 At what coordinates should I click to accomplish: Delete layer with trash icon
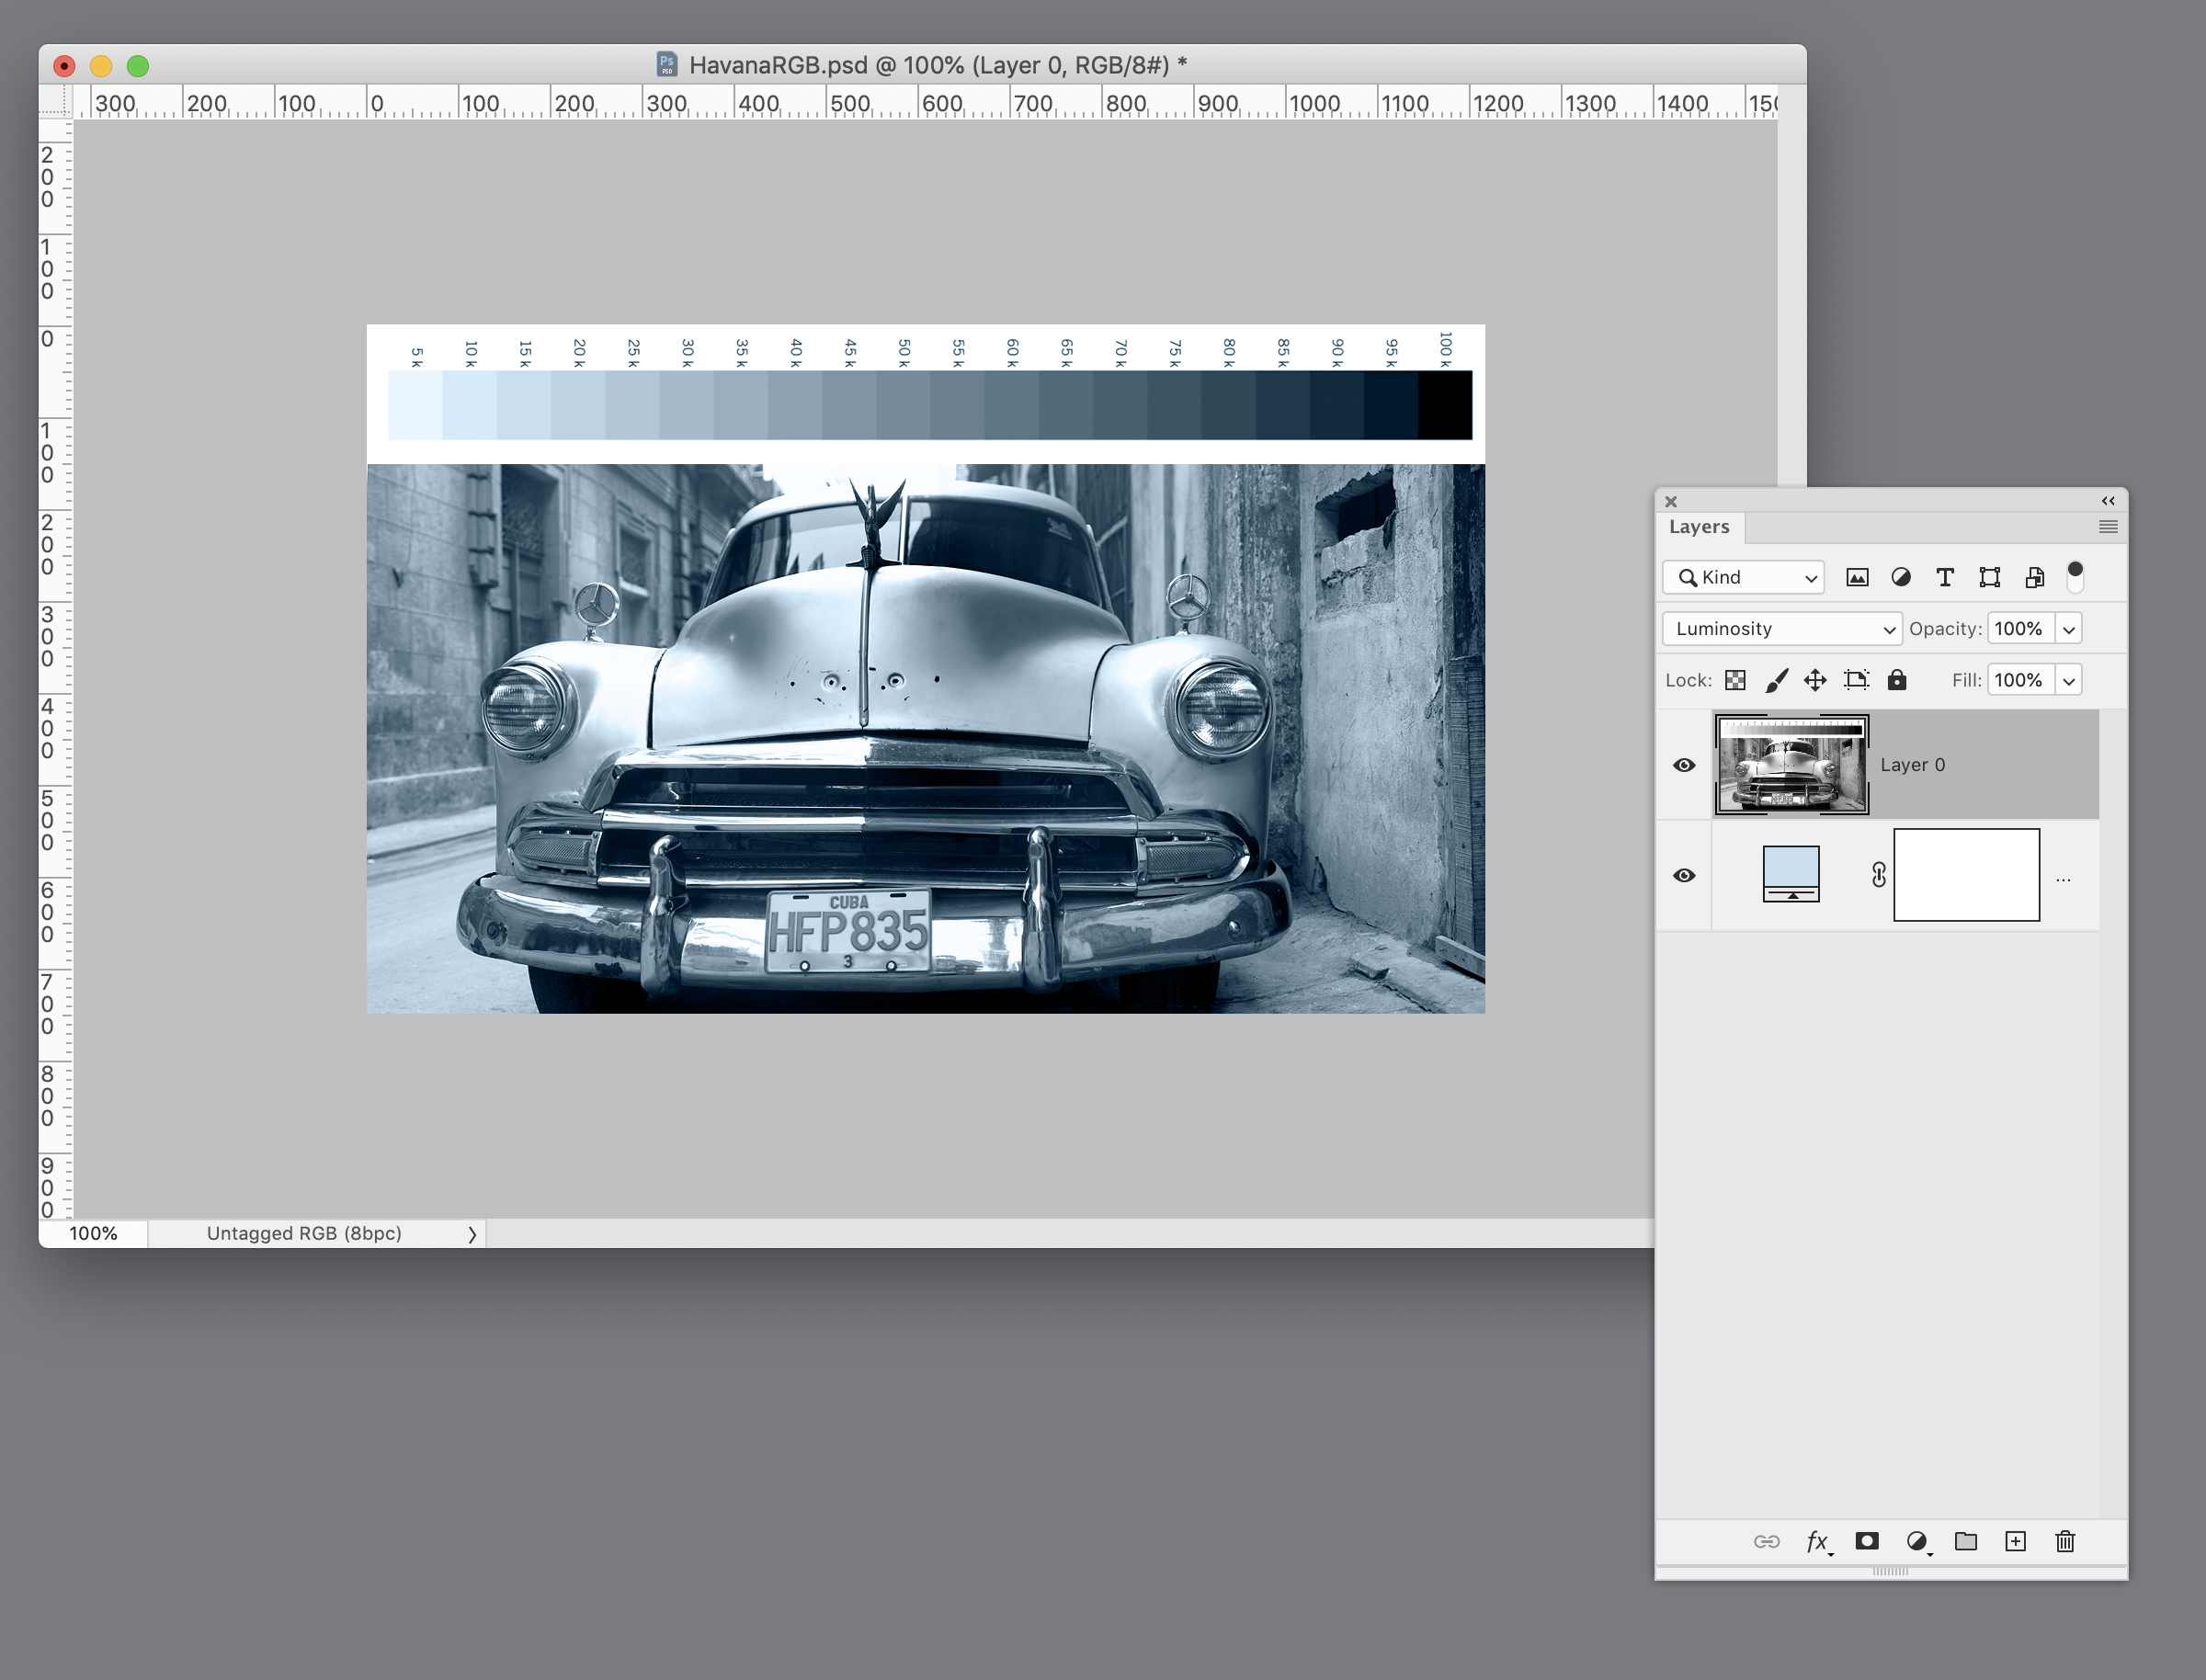click(x=2065, y=1541)
